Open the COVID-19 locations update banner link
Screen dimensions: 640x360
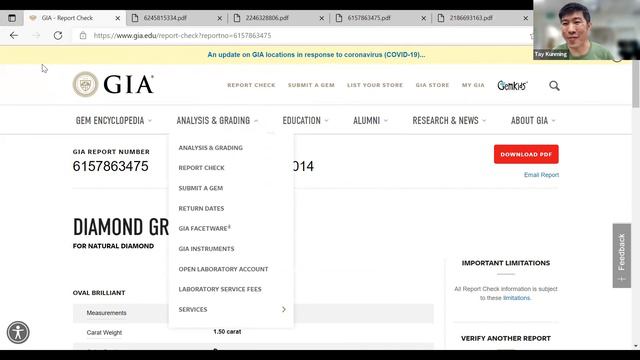pyautogui.click(x=316, y=55)
